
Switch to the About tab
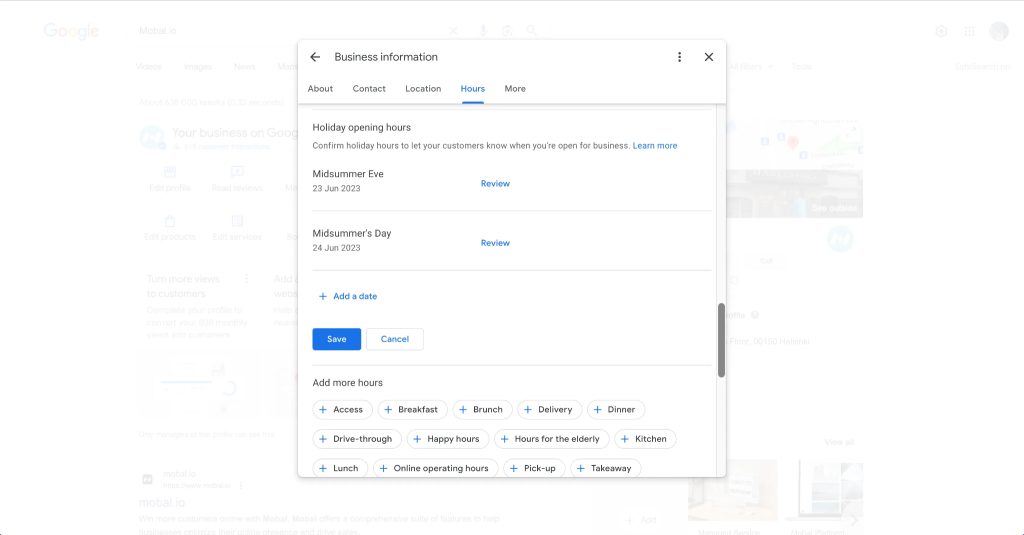coord(320,89)
